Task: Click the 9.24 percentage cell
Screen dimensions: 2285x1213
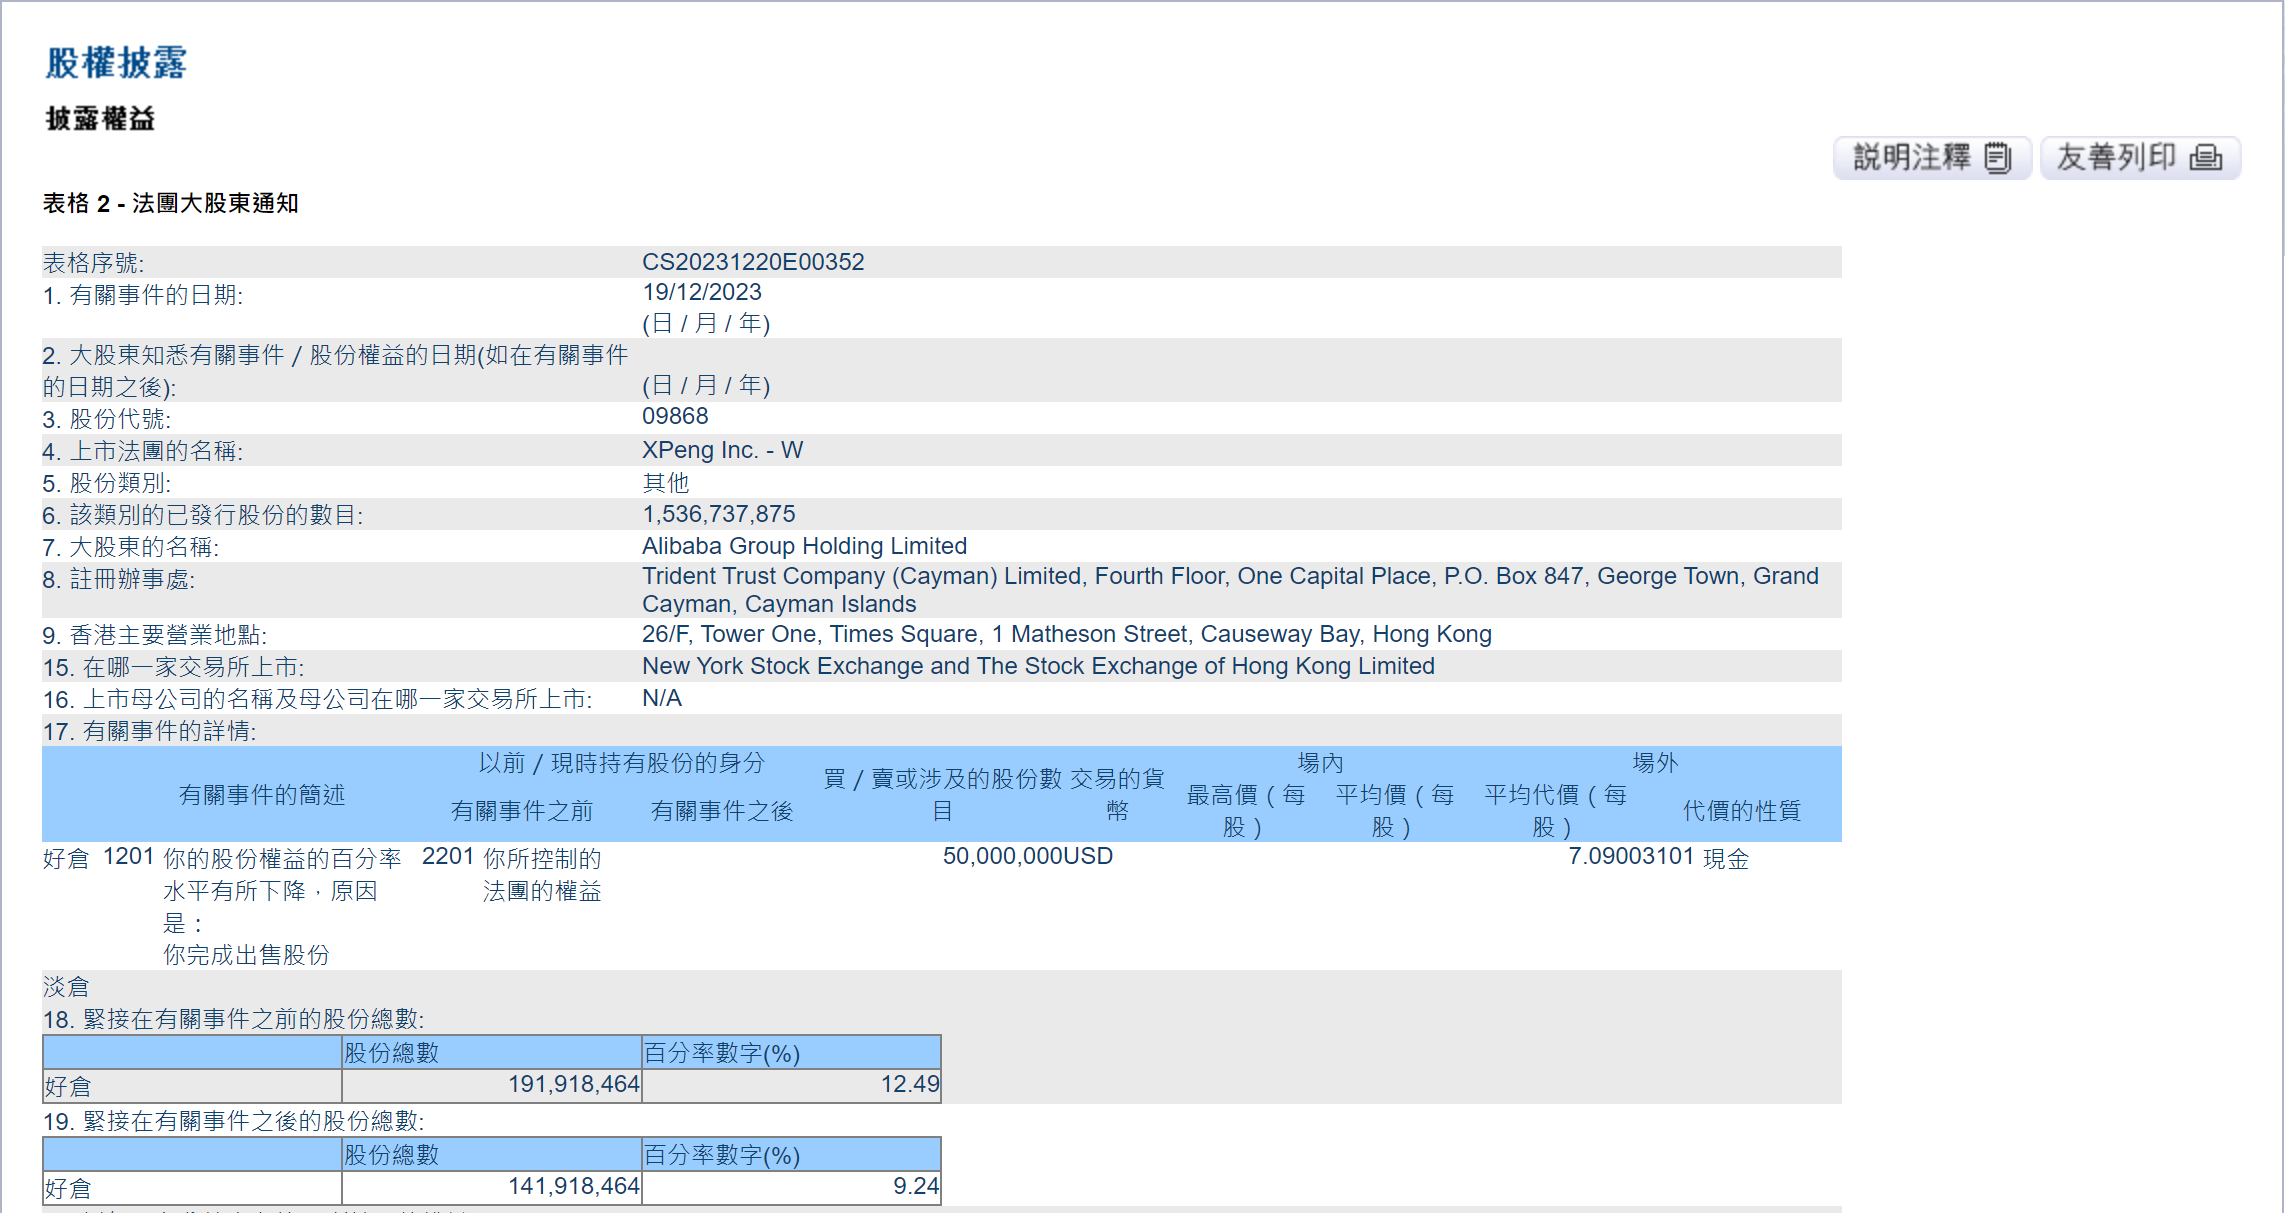Action: (x=915, y=1187)
